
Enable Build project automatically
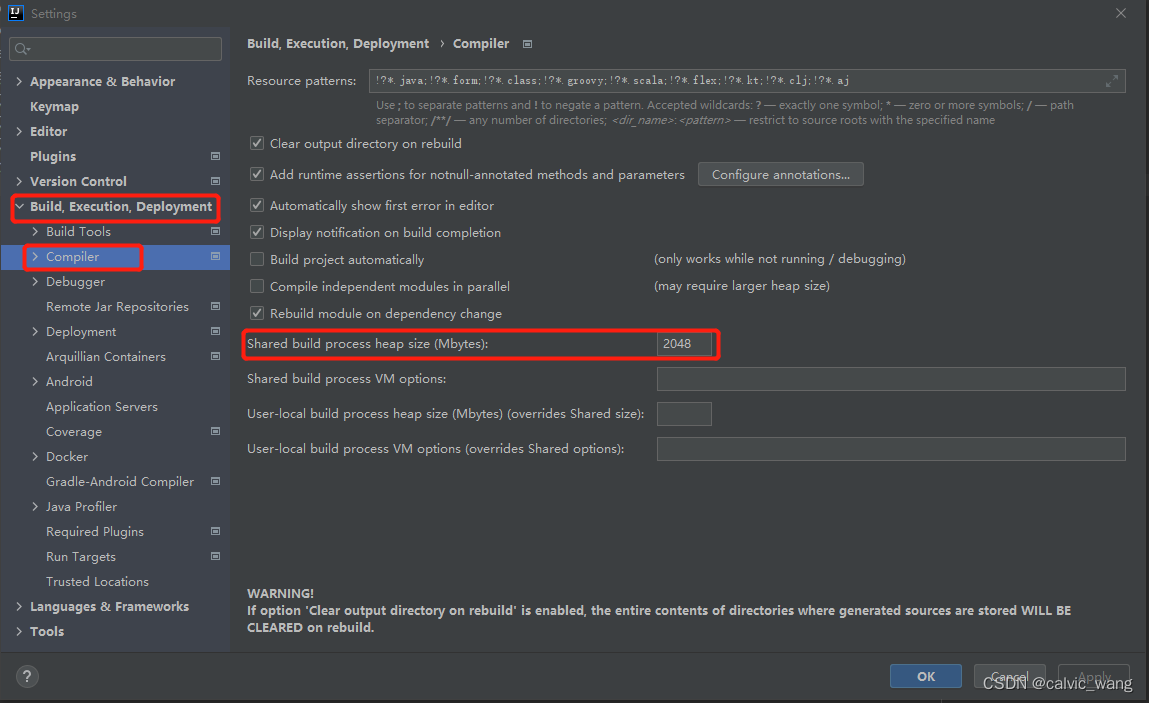(x=257, y=258)
